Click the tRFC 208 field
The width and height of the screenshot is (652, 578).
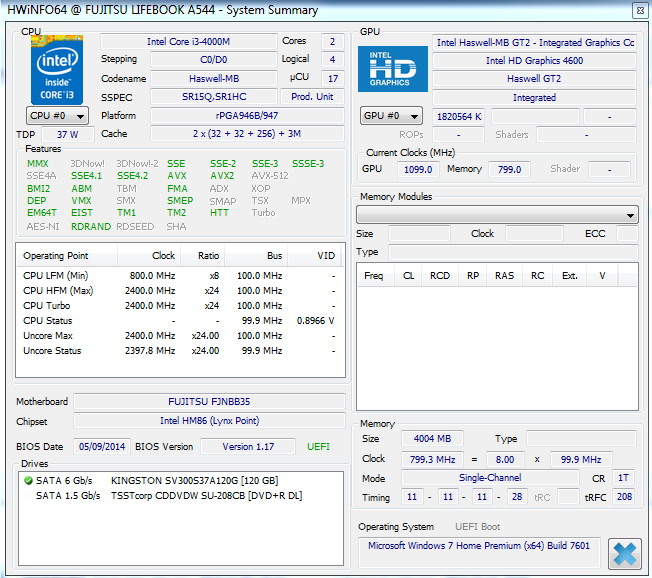click(x=623, y=496)
